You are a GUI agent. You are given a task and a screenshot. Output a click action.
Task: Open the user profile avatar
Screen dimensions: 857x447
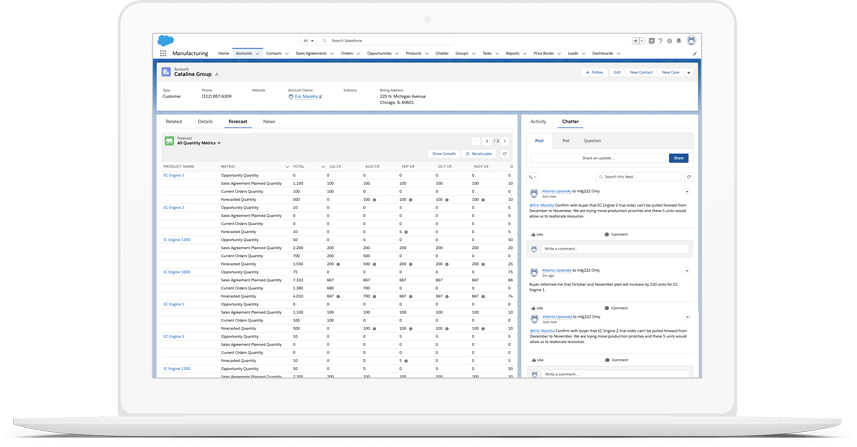coord(691,41)
